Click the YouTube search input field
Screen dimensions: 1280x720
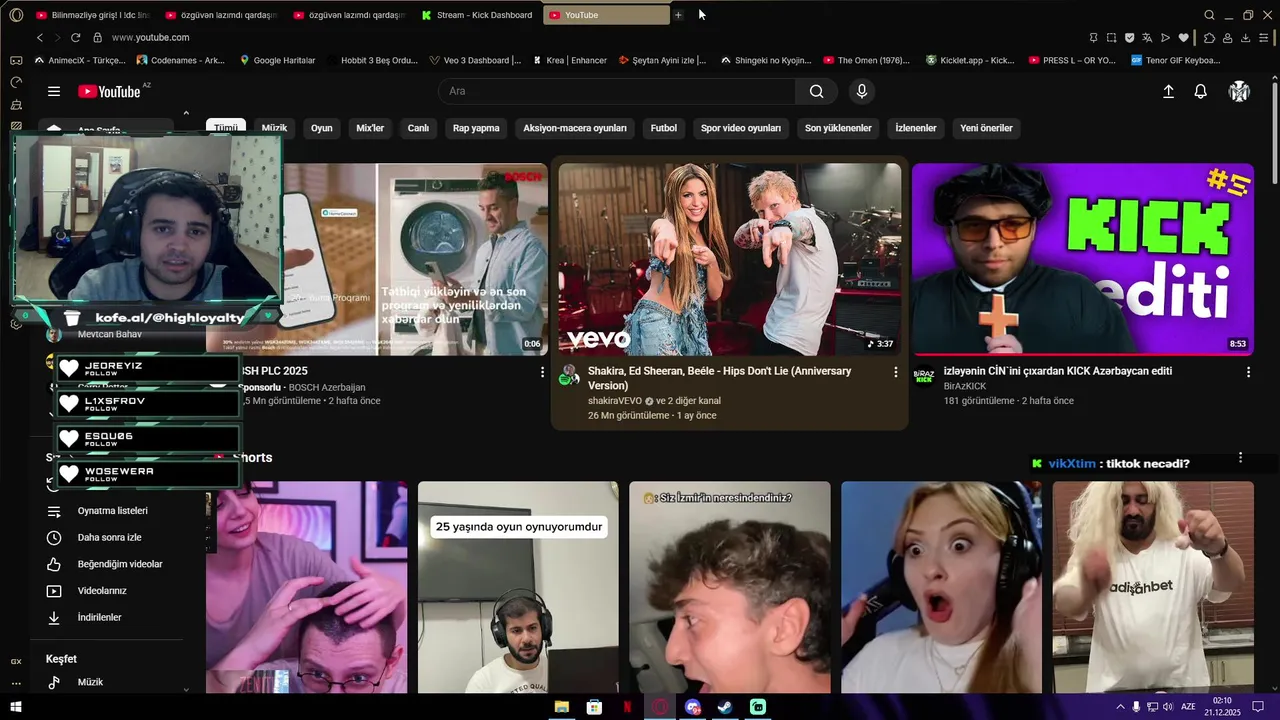pos(616,91)
